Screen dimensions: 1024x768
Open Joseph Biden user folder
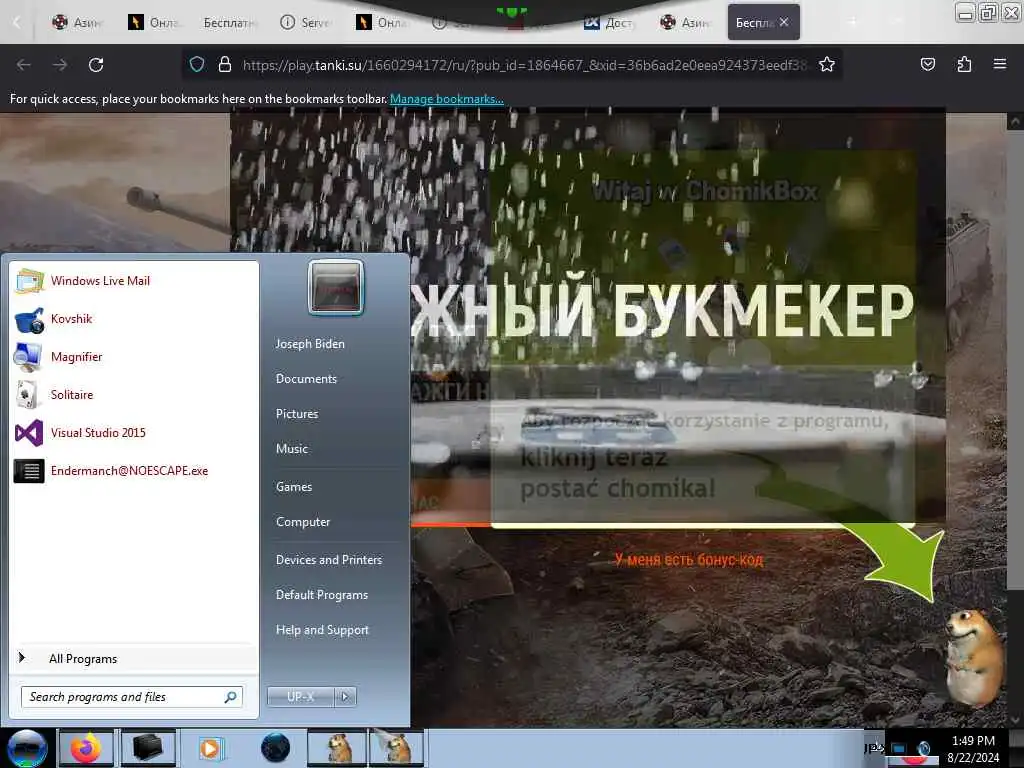pyautogui.click(x=310, y=344)
